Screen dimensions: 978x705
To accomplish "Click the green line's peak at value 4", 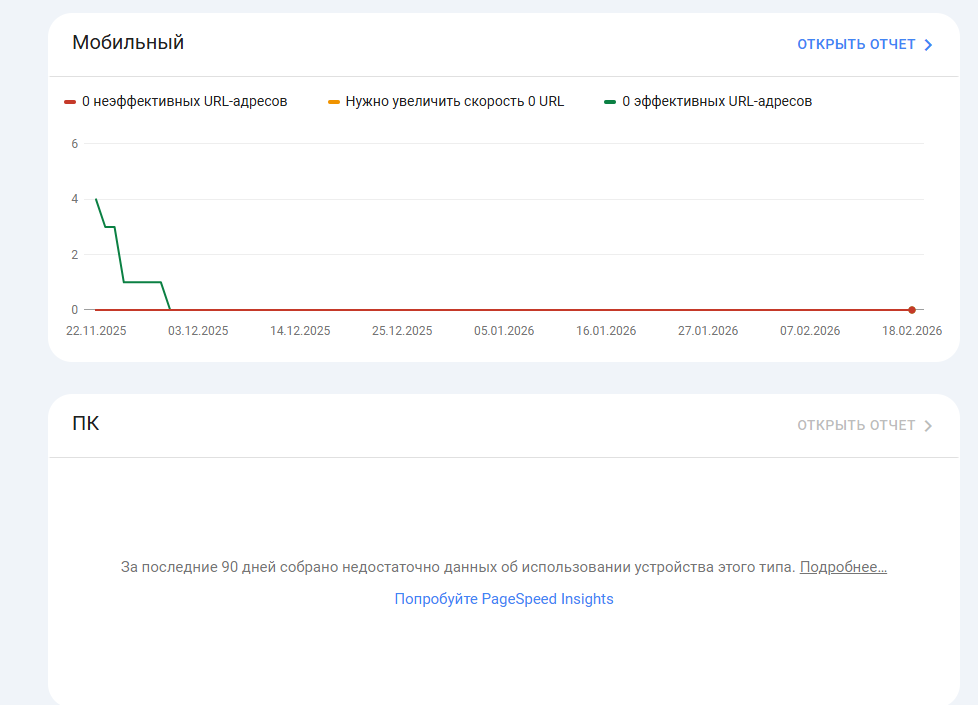I will 96,199.
